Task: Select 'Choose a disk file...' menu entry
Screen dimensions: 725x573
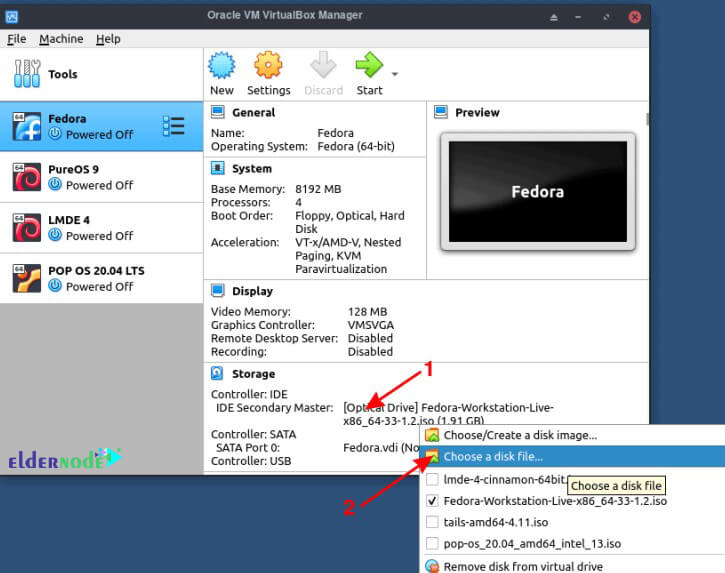Action: click(573, 456)
